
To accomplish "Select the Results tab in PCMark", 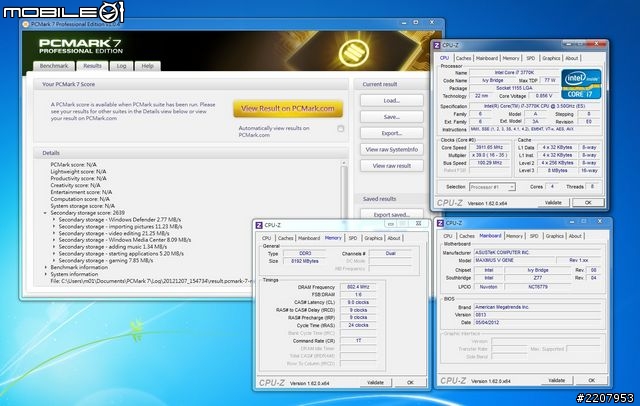I will coord(92,66).
